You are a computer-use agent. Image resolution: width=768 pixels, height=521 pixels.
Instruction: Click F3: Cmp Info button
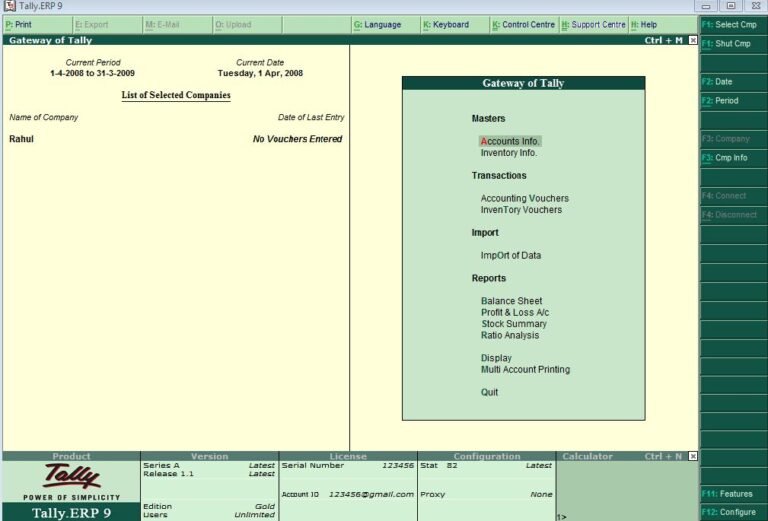coord(733,158)
